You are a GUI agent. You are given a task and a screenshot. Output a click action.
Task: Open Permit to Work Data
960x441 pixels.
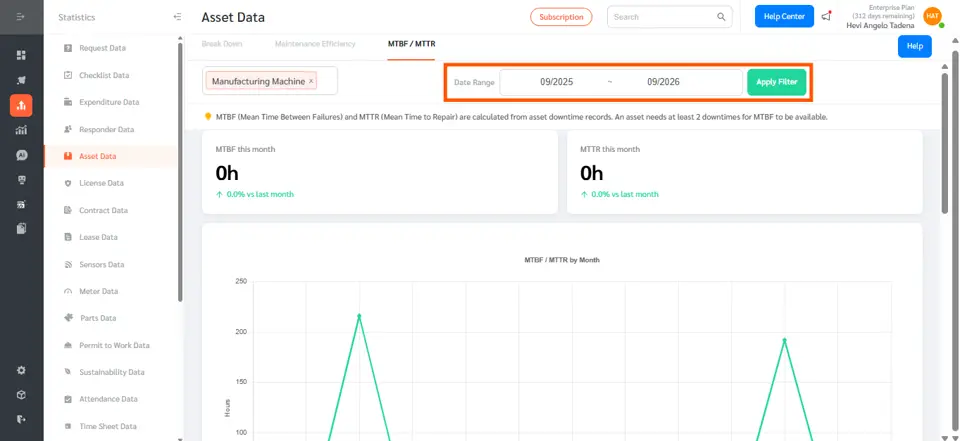[114, 345]
